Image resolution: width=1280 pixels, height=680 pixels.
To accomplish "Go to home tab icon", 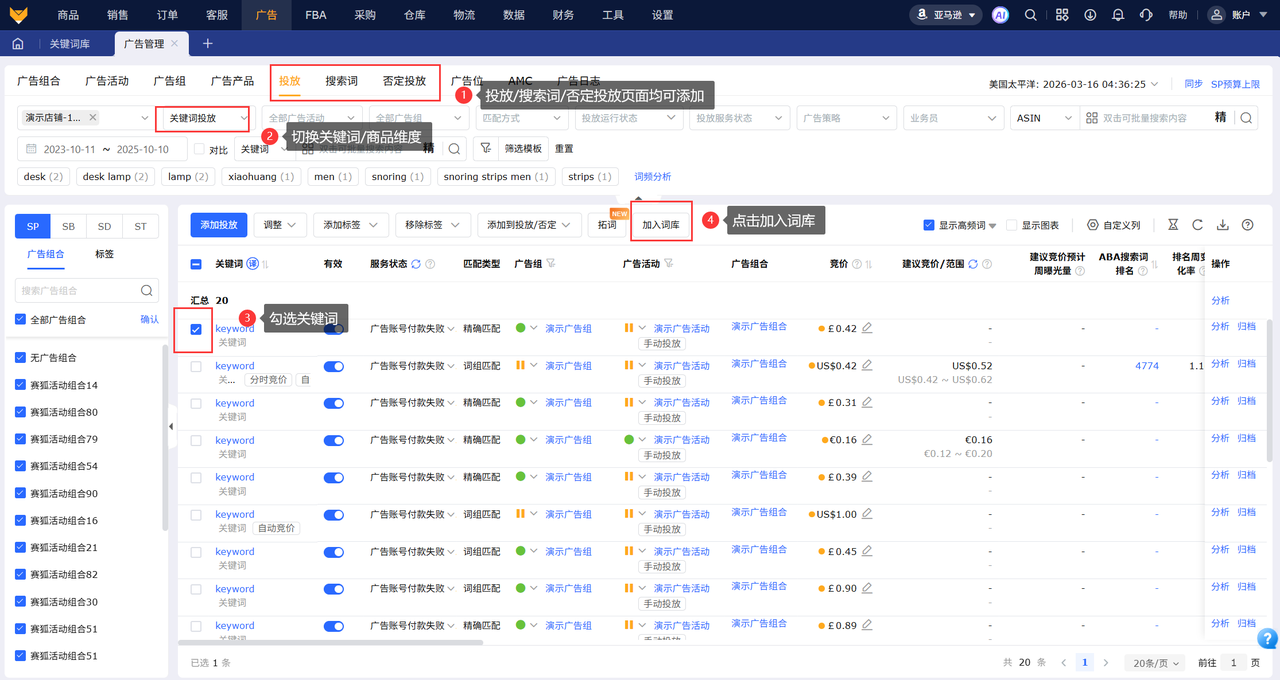I will (18, 44).
